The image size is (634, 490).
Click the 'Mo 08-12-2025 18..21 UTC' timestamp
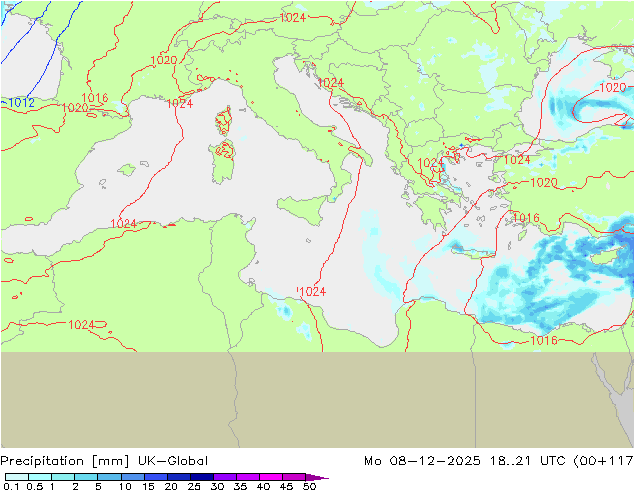(x=467, y=461)
